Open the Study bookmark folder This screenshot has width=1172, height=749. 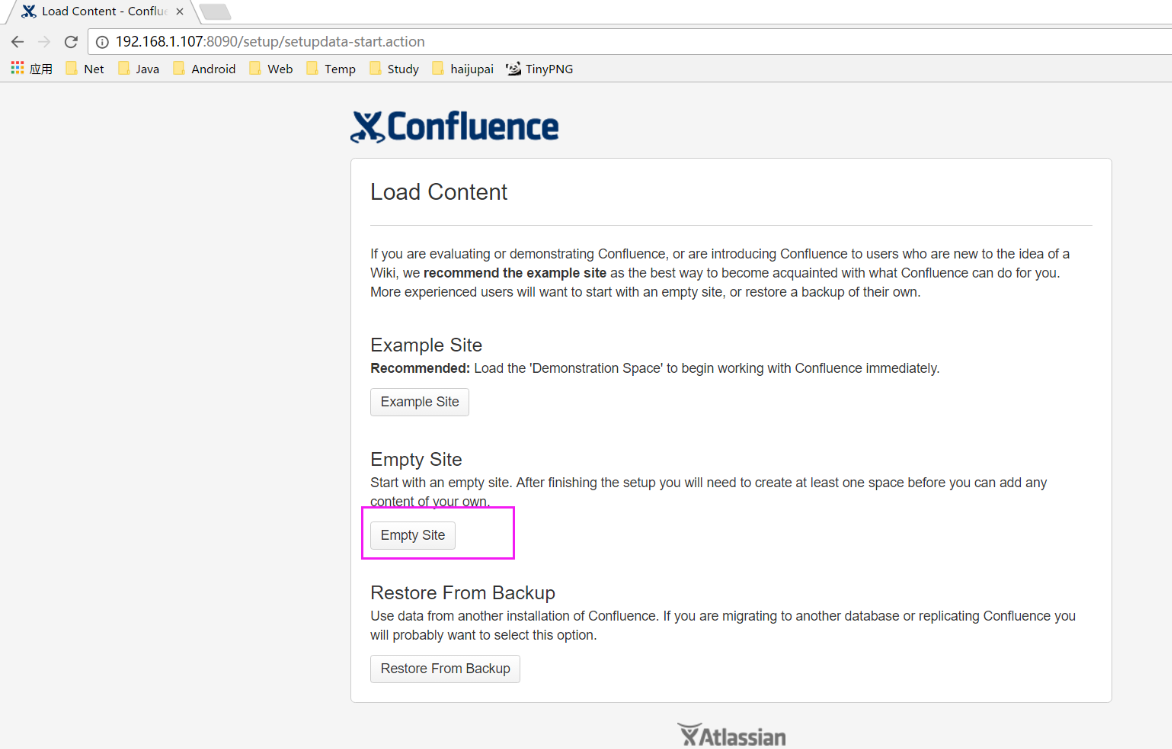point(394,69)
